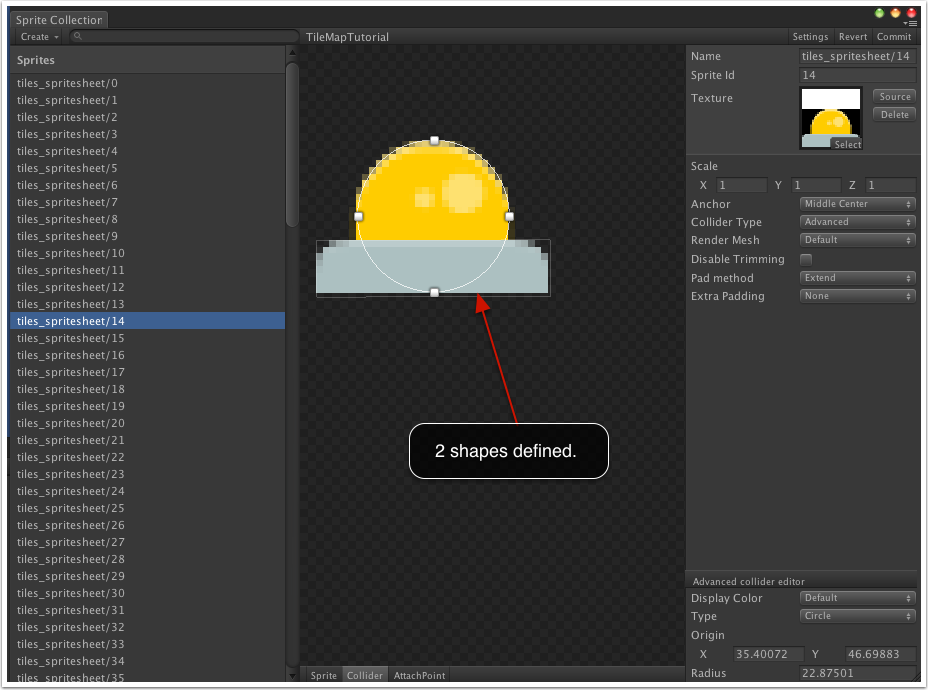Click the green window control button
The width and height of the screenshot is (928, 690).
[879, 13]
